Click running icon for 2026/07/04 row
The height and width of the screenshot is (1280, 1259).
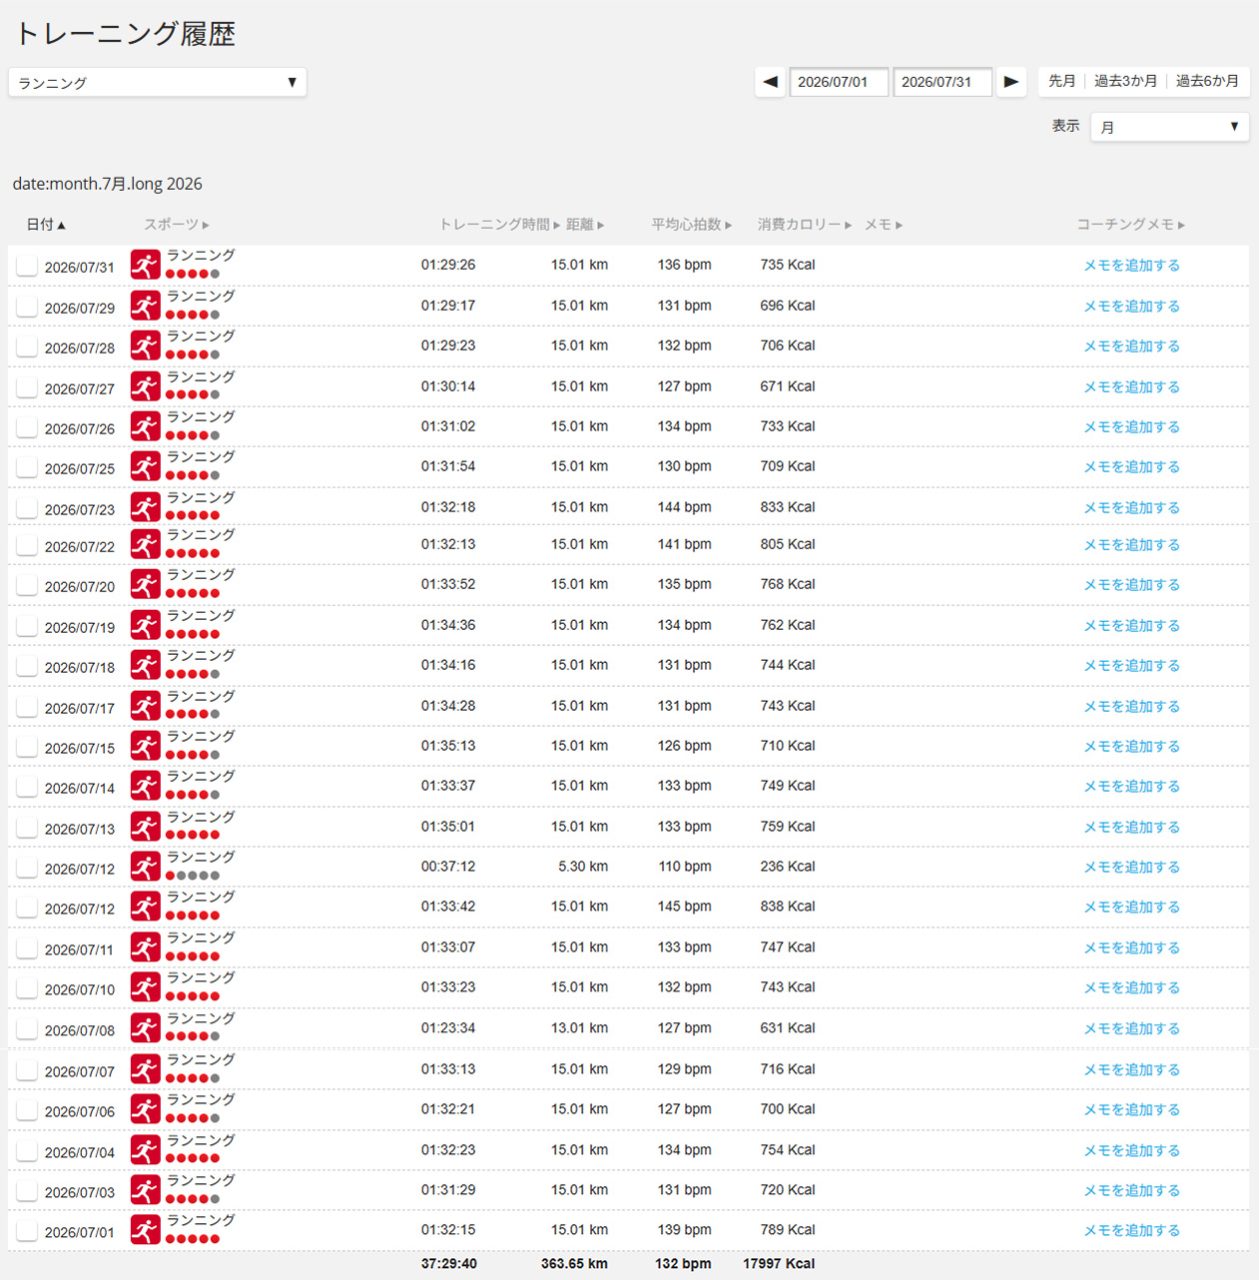tap(146, 1151)
